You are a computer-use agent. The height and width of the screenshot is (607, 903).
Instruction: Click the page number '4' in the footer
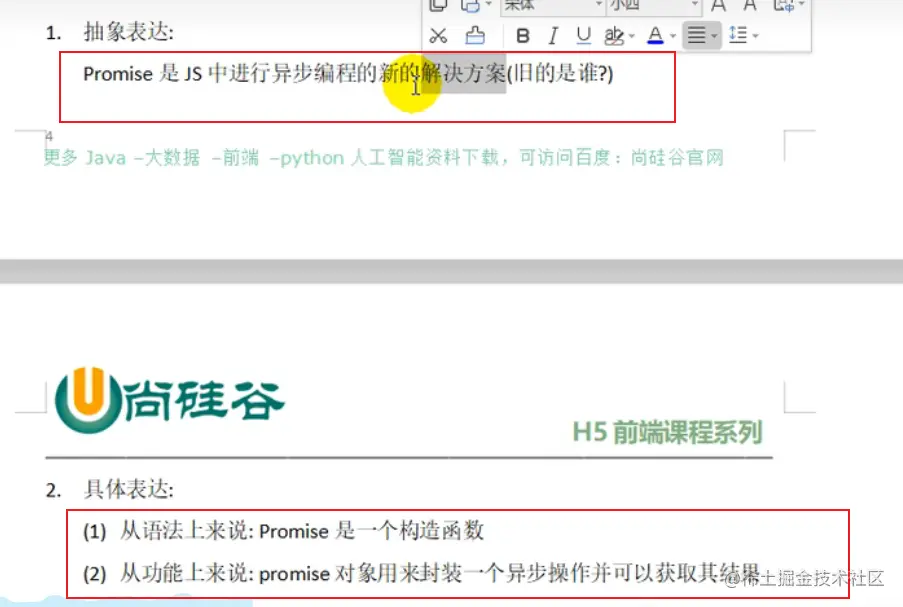(49, 136)
